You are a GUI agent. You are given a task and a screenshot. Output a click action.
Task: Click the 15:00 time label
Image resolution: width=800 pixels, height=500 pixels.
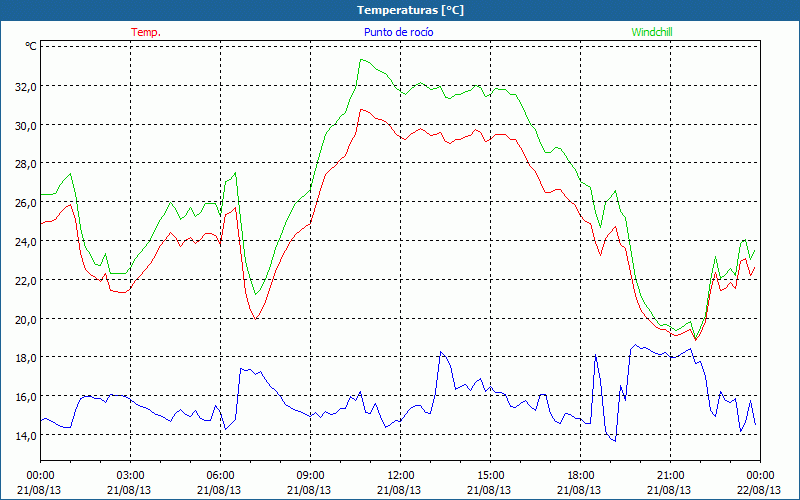490,476
